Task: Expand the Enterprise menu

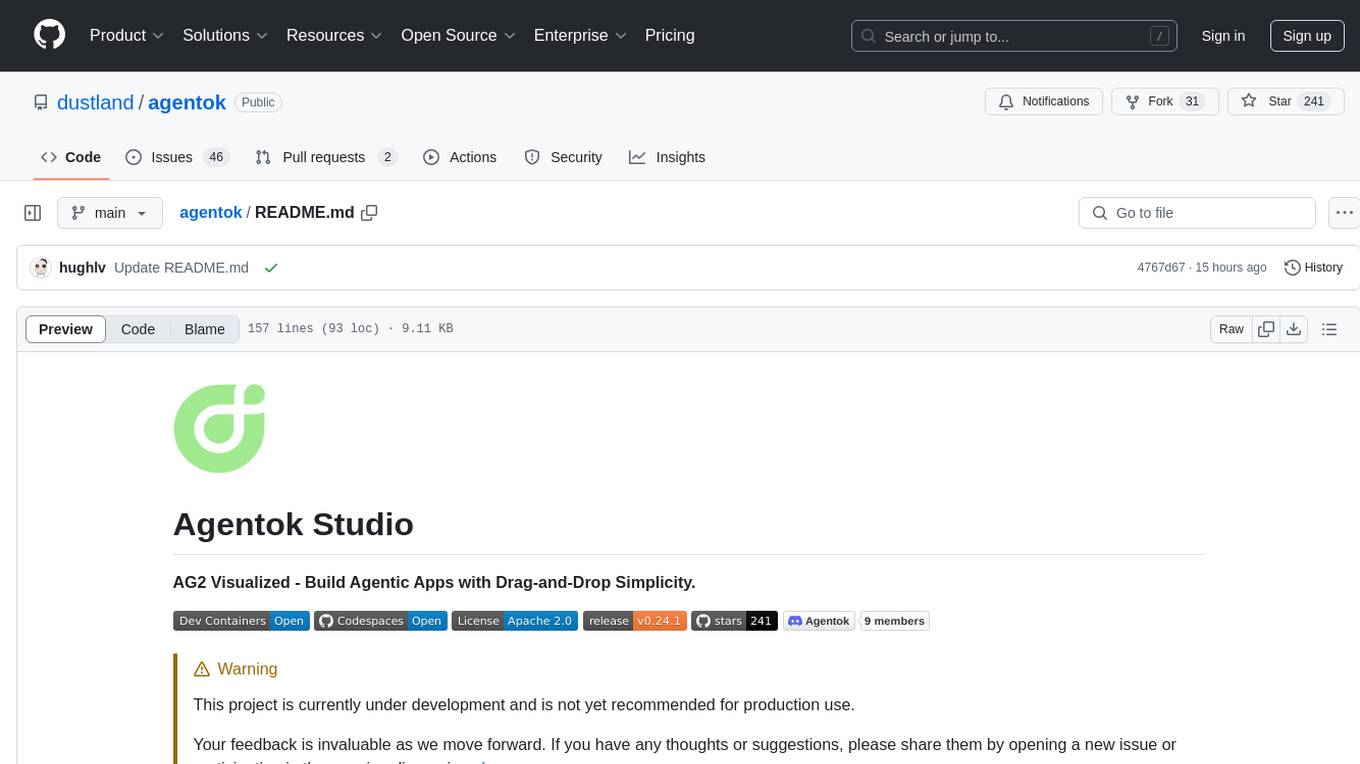Action: 580,35
